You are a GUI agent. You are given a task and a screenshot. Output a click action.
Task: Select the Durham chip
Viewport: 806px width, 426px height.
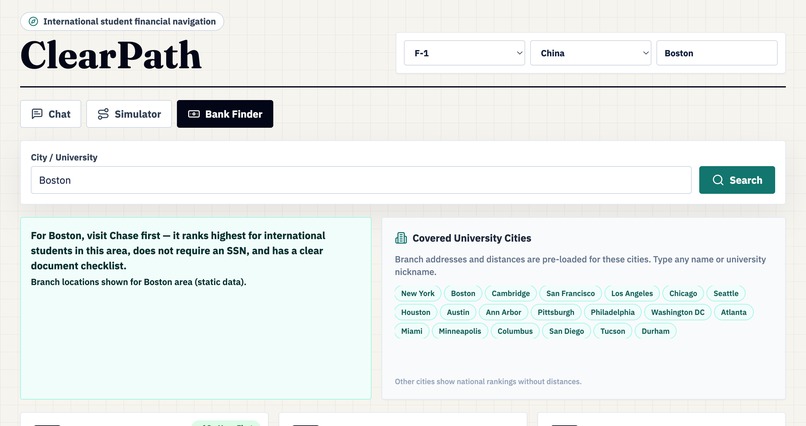[x=655, y=331]
